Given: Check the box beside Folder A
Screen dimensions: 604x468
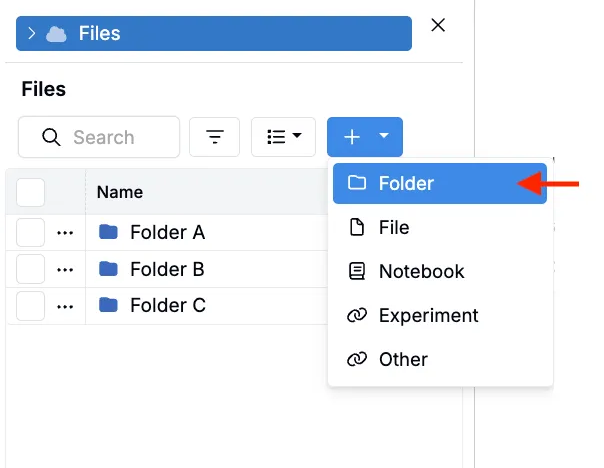Looking at the screenshot, I should 31,233.
